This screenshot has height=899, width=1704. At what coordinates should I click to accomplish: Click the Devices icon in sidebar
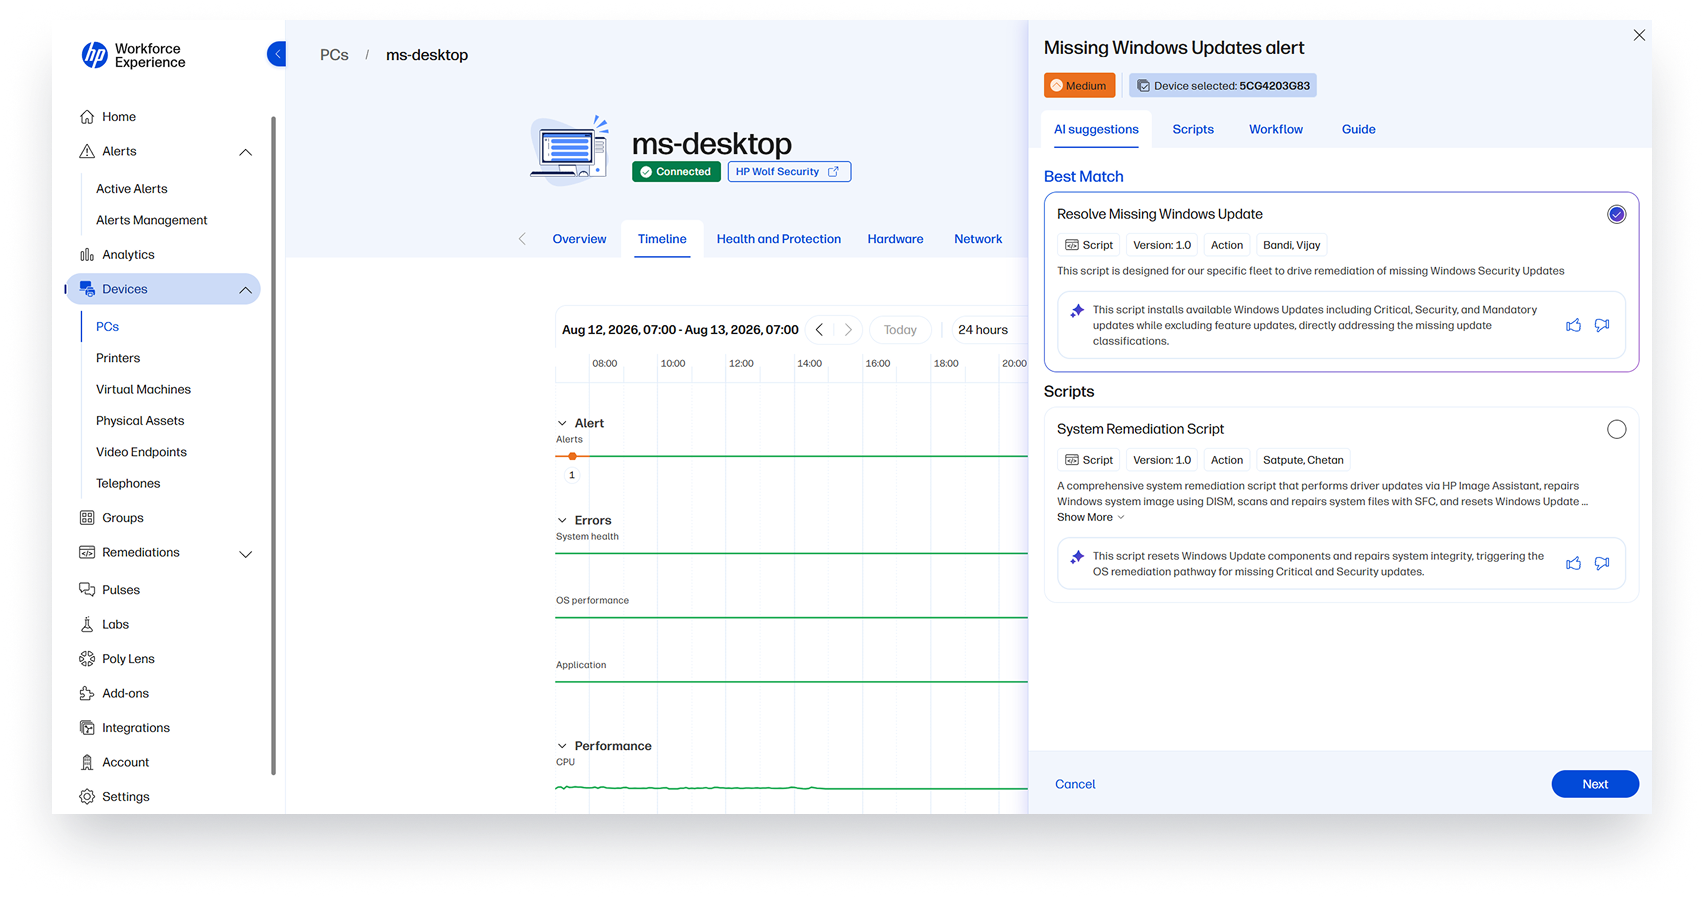(x=87, y=289)
